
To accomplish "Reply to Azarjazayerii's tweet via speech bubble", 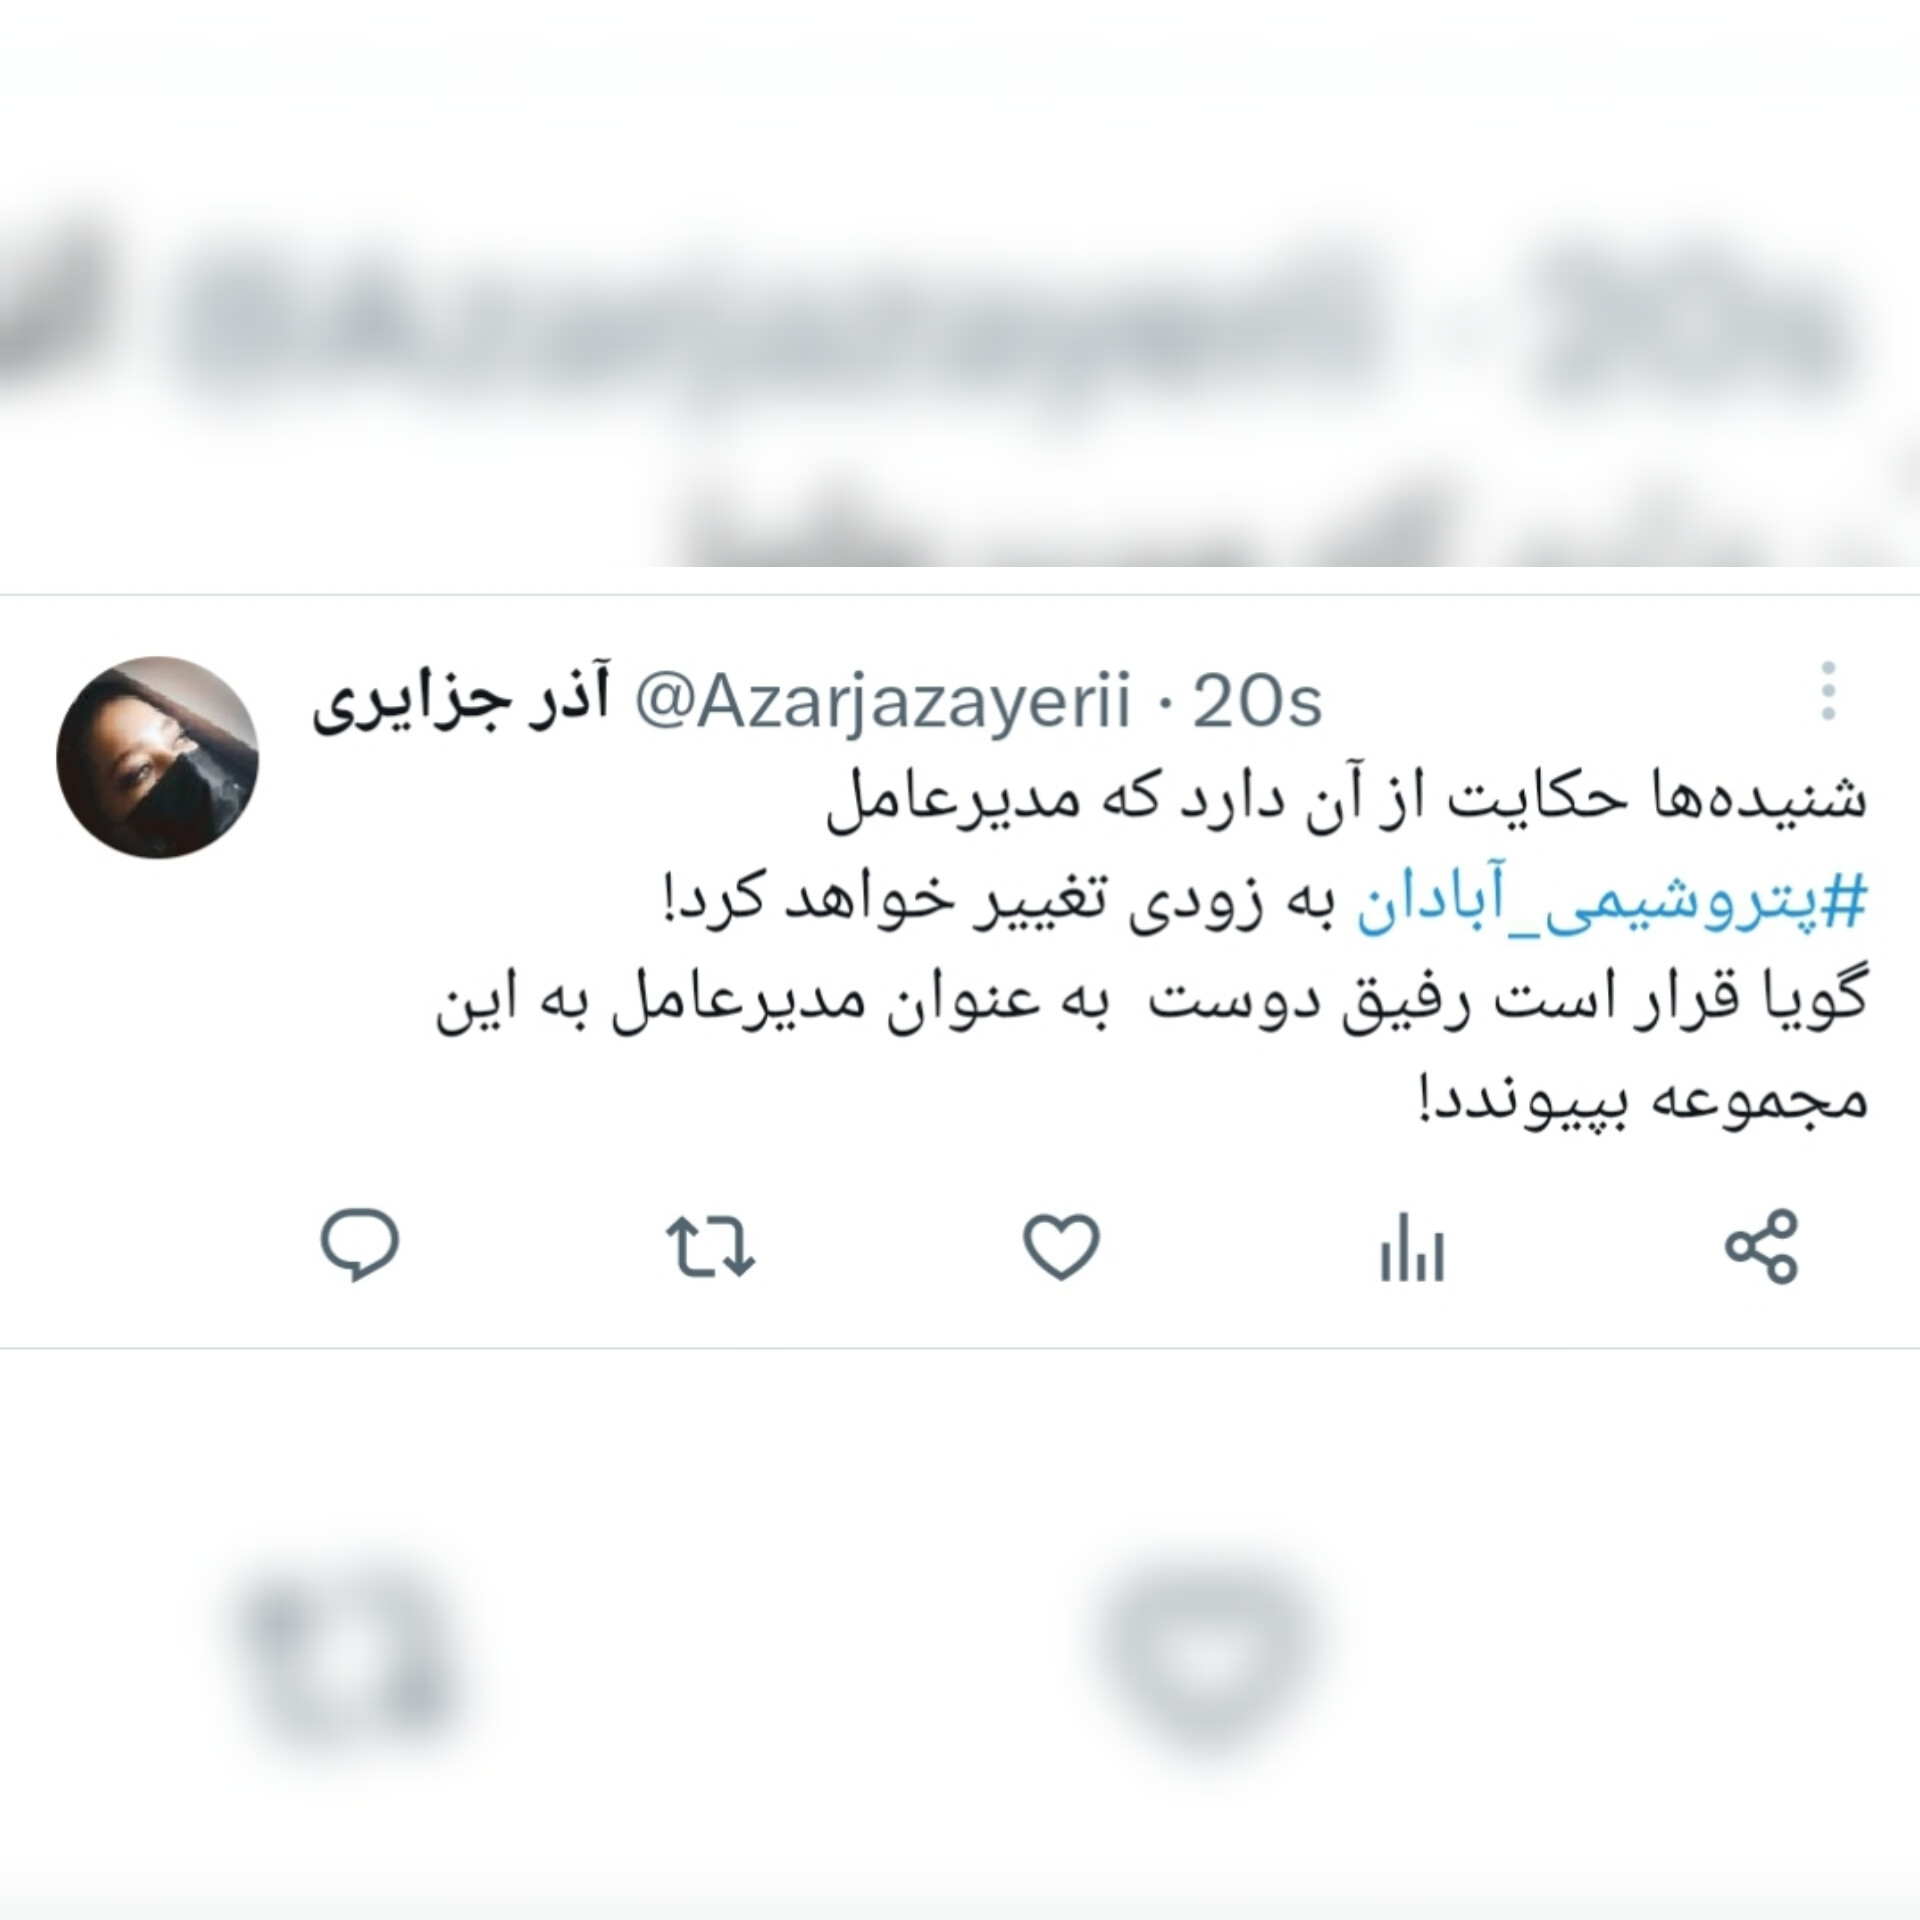I will [x=360, y=1246].
